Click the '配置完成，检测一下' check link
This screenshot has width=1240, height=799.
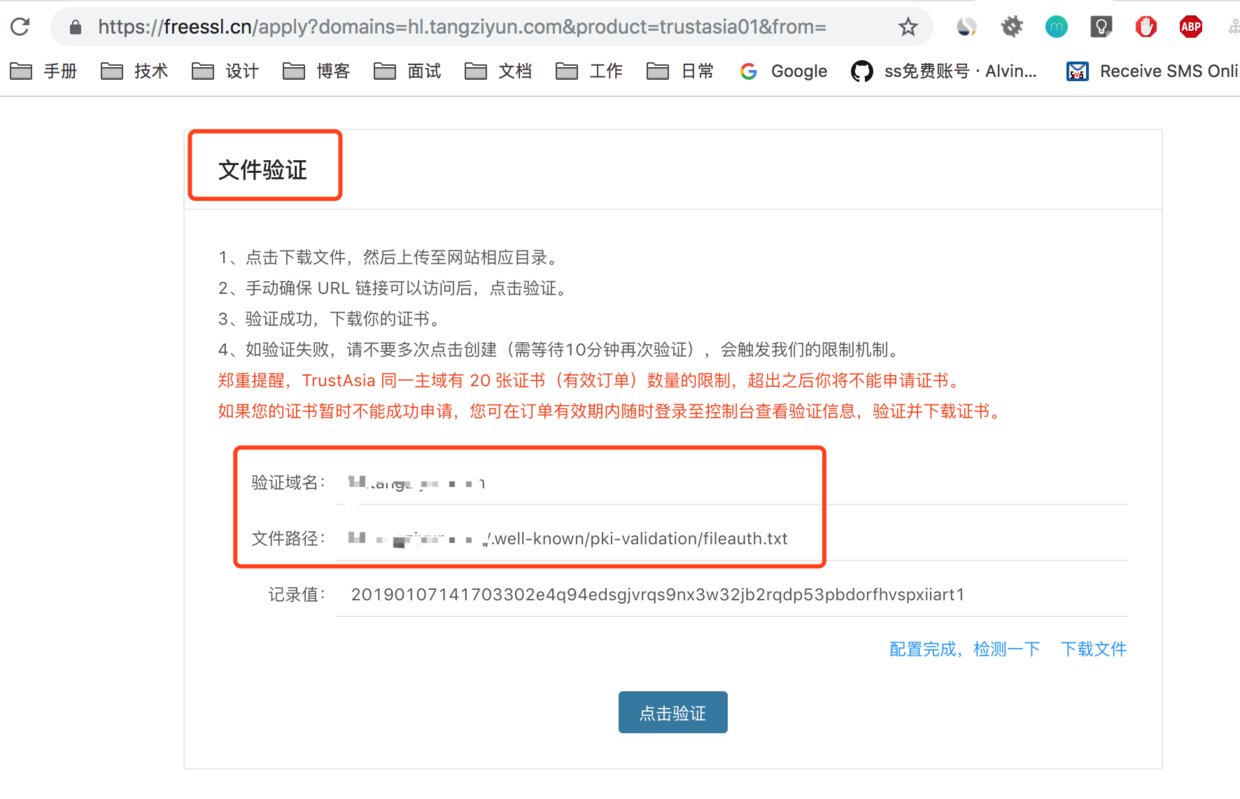(x=964, y=648)
